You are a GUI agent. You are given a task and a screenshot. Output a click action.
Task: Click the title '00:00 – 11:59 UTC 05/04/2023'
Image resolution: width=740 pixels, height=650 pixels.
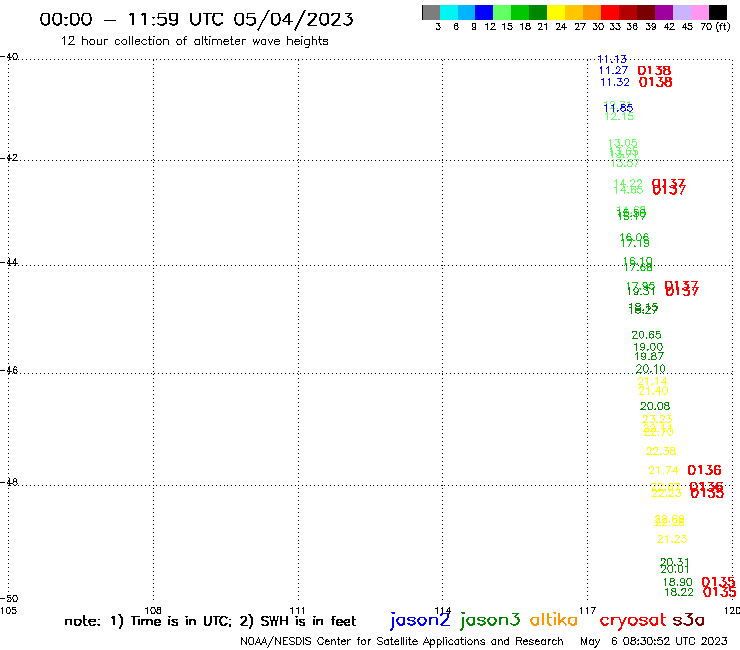point(196,19)
